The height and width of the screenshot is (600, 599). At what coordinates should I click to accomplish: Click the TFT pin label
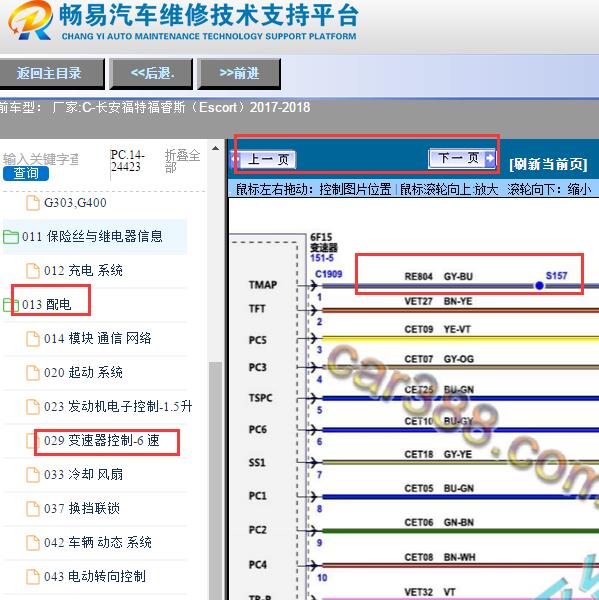pyautogui.click(x=257, y=308)
